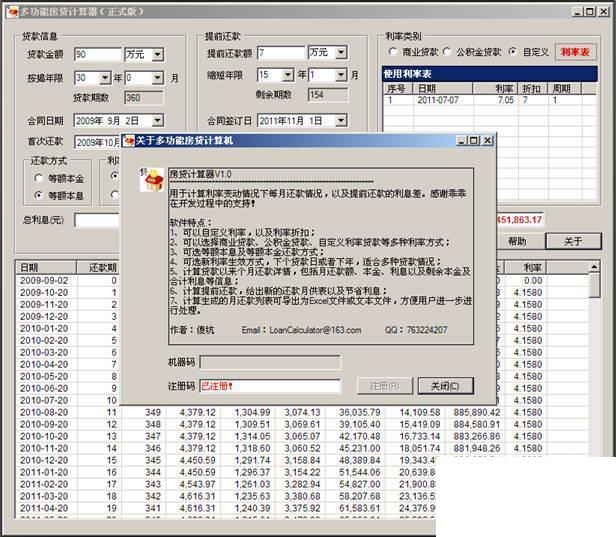Expand the 合同日期 date picker
This screenshot has height=537, width=616.
158,120
